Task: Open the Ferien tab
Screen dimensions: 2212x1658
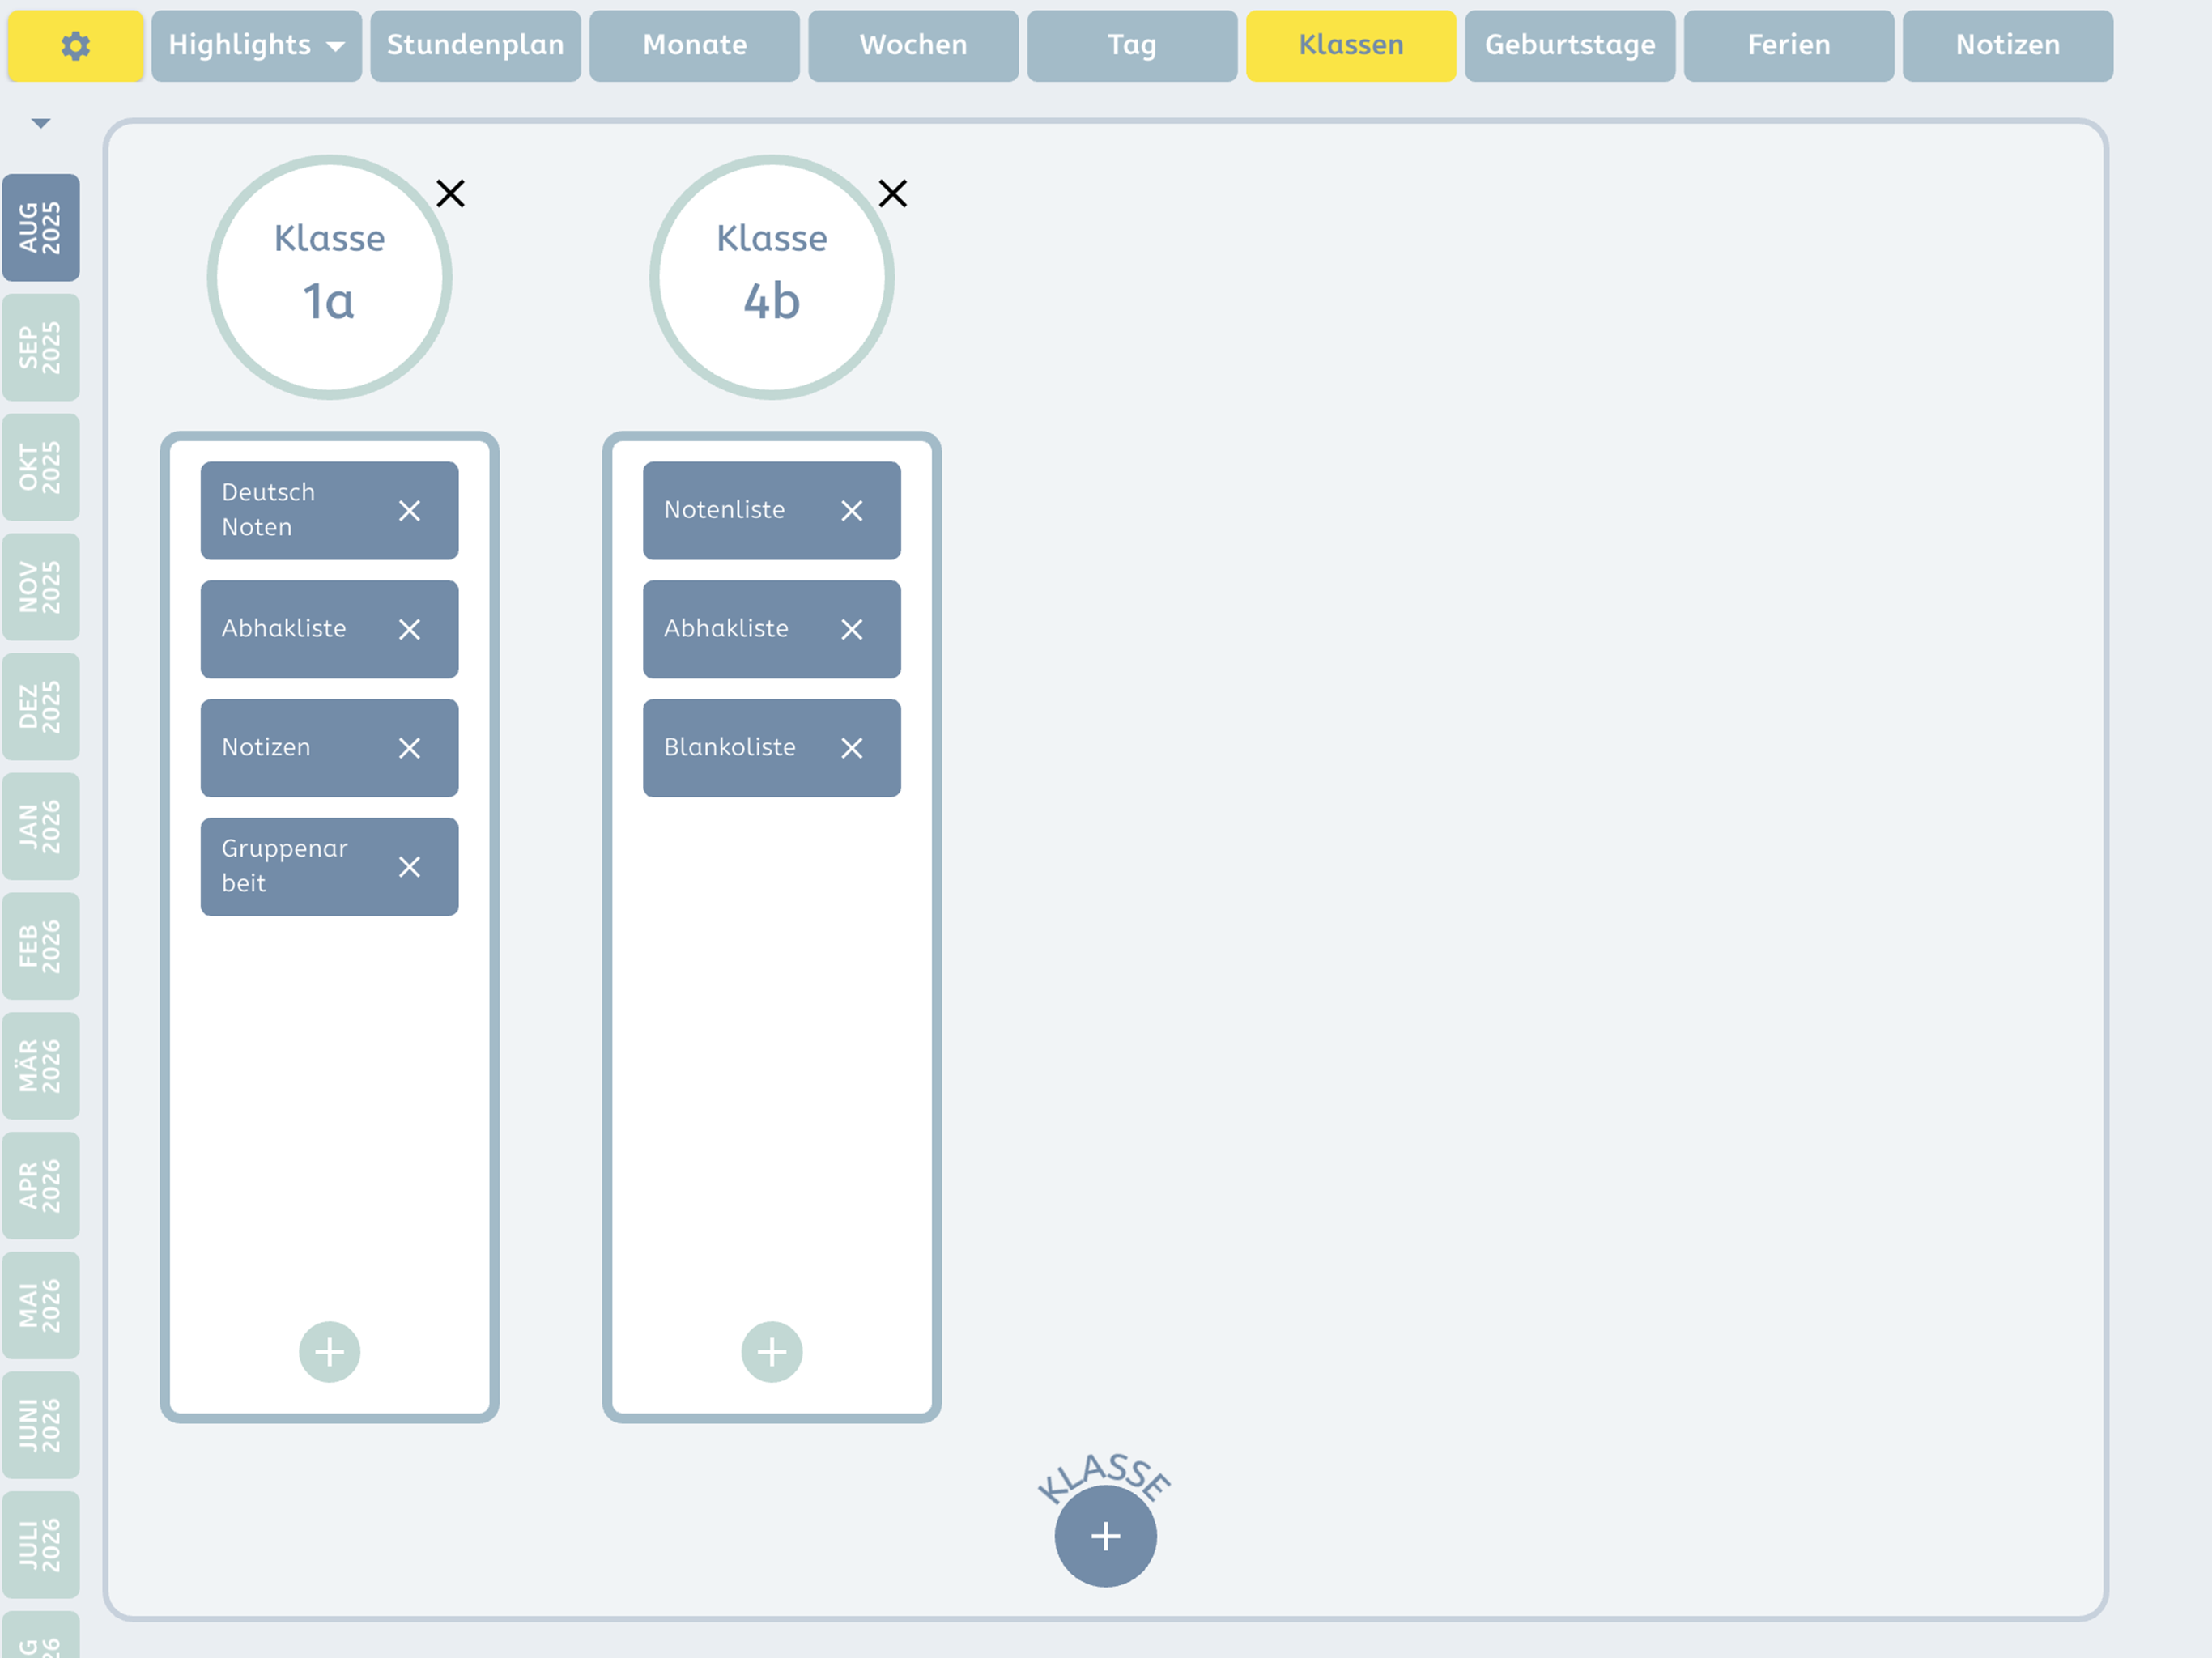Action: tap(1789, 45)
